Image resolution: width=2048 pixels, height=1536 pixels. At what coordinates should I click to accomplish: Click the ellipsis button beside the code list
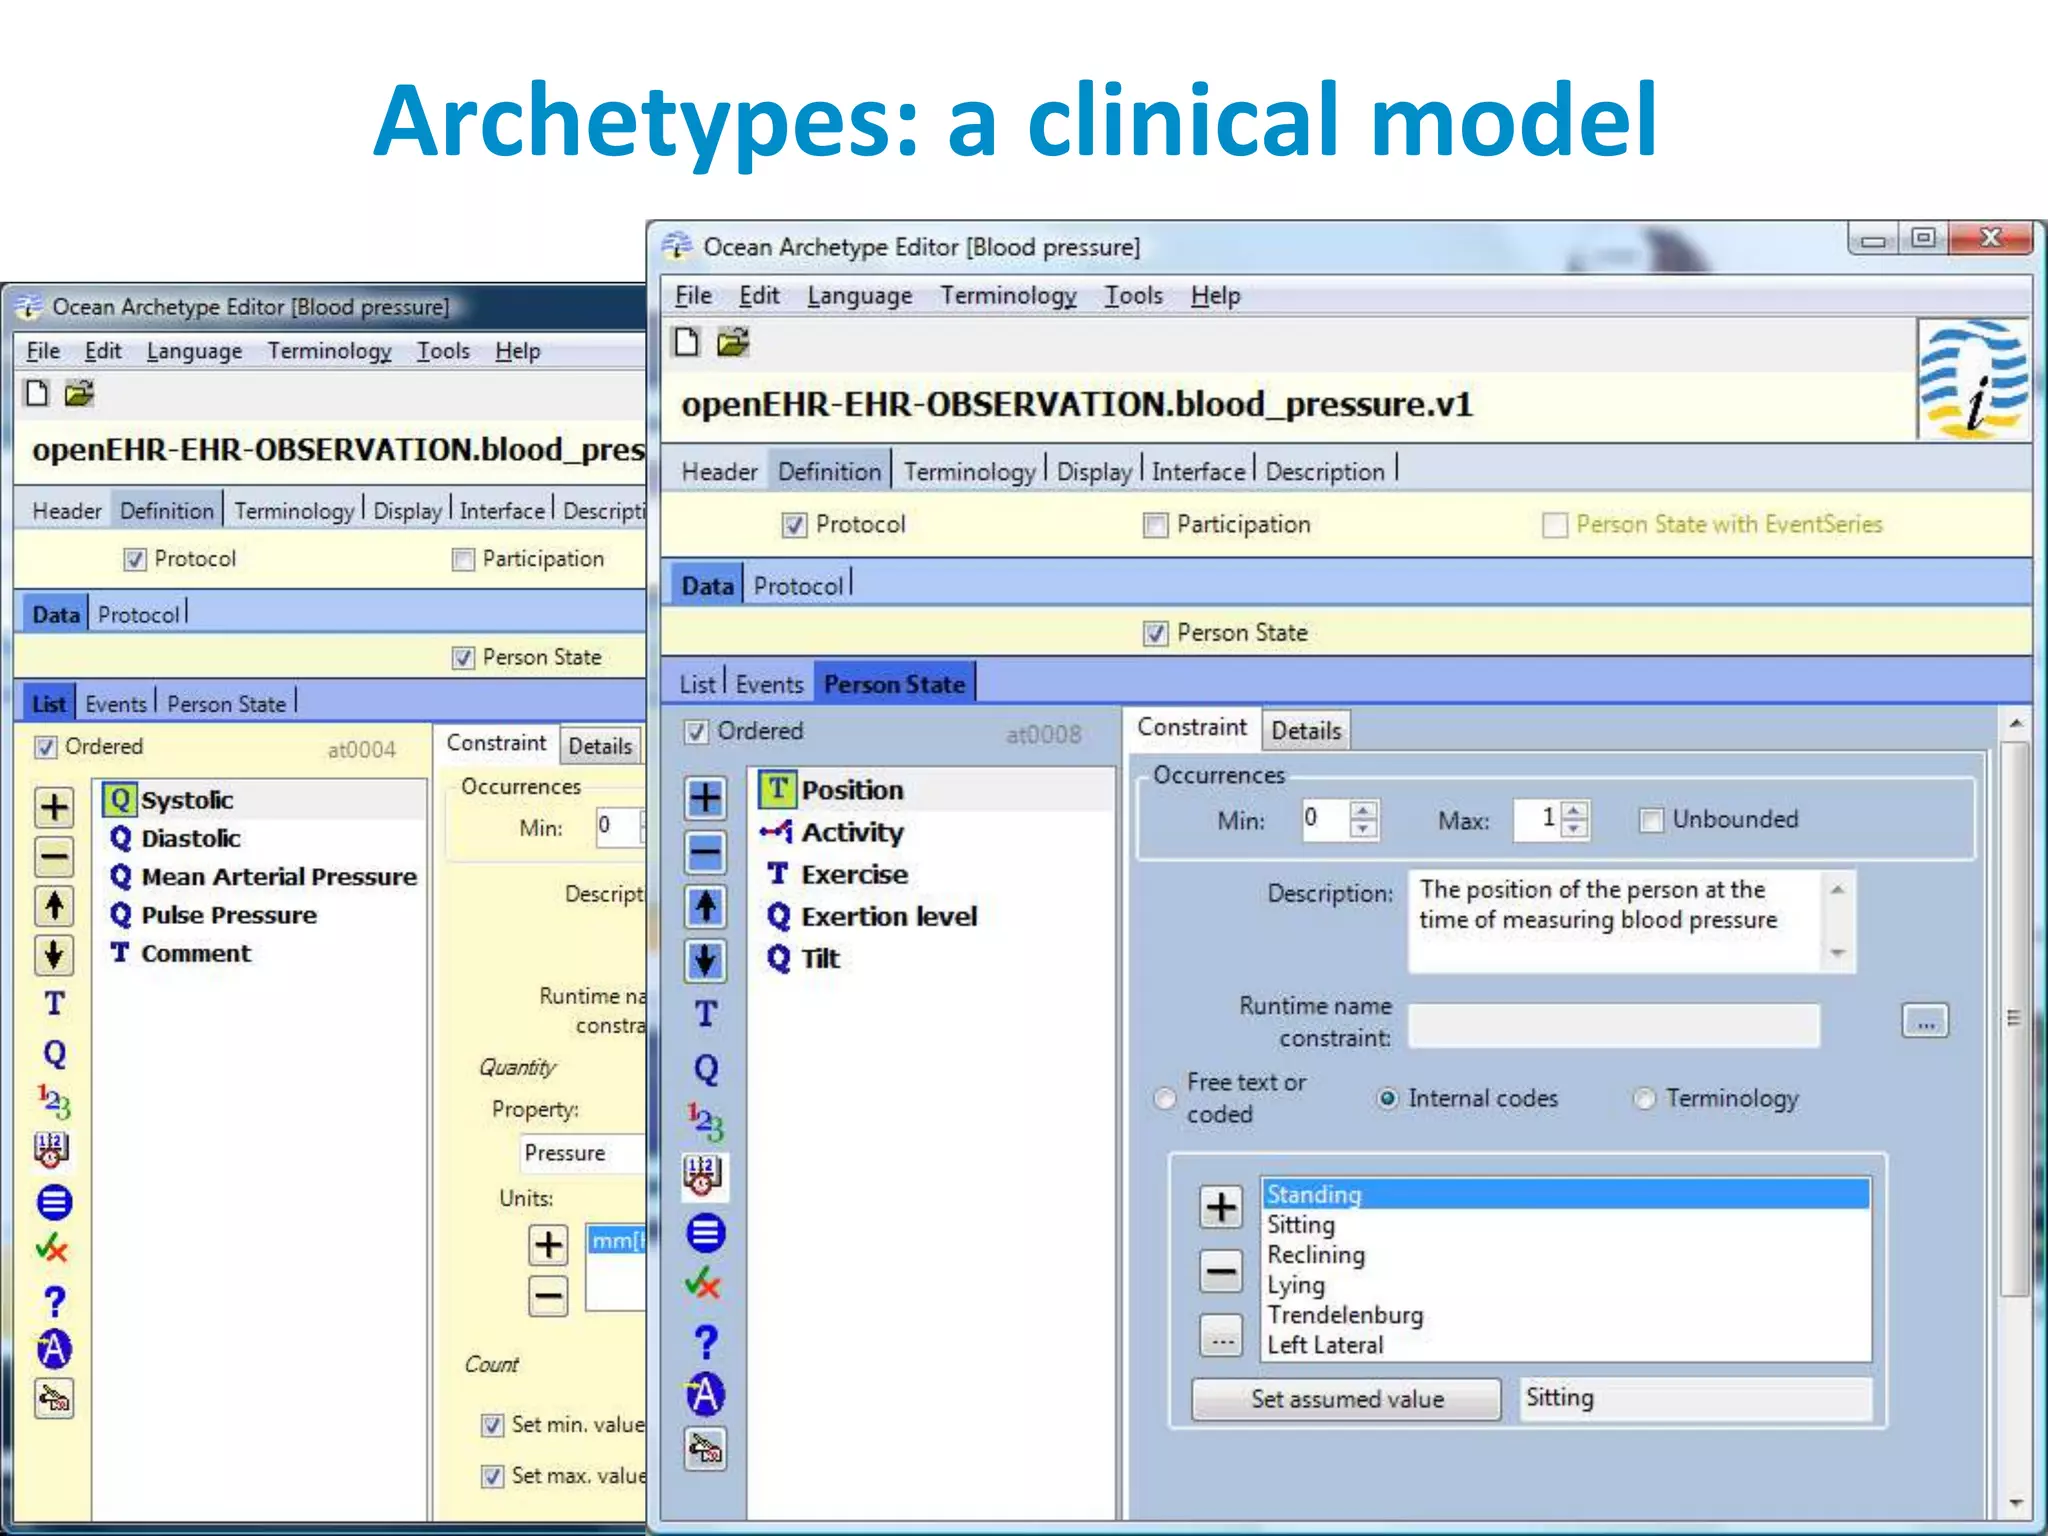coord(1221,1336)
